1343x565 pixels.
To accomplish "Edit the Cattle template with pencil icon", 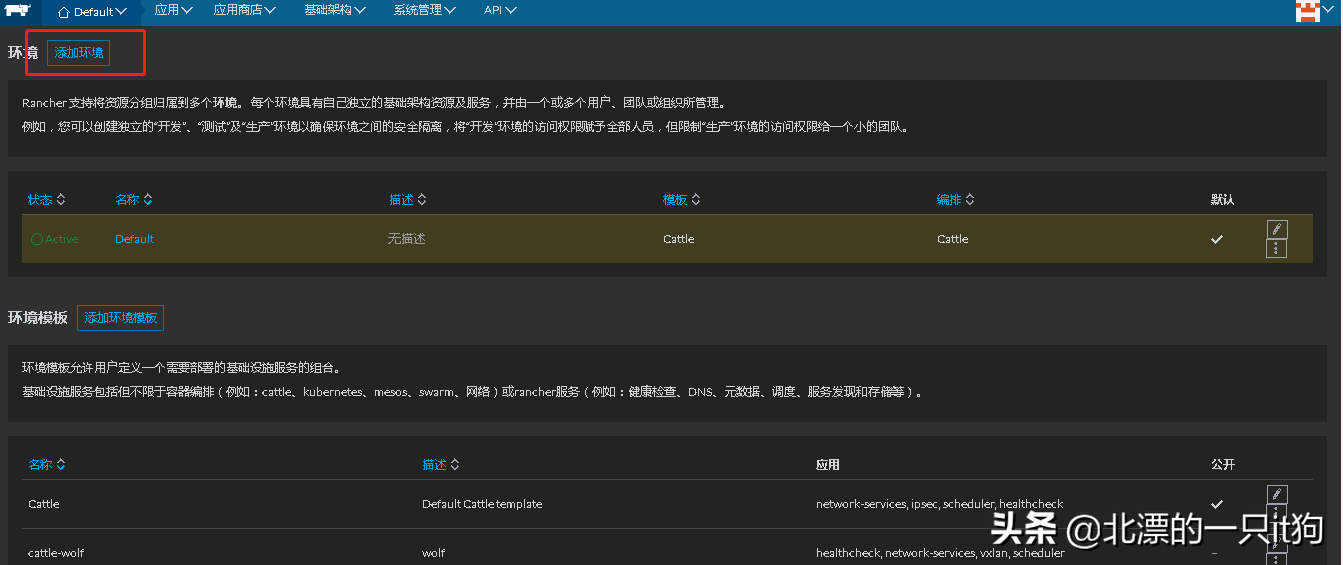I will pos(1276,494).
